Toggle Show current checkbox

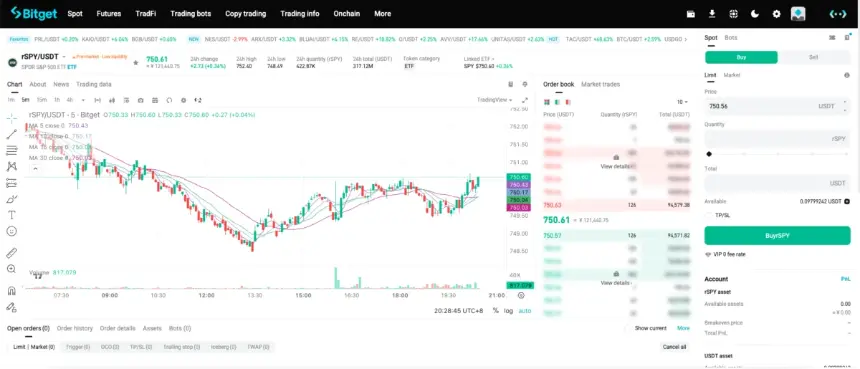tap(629, 328)
